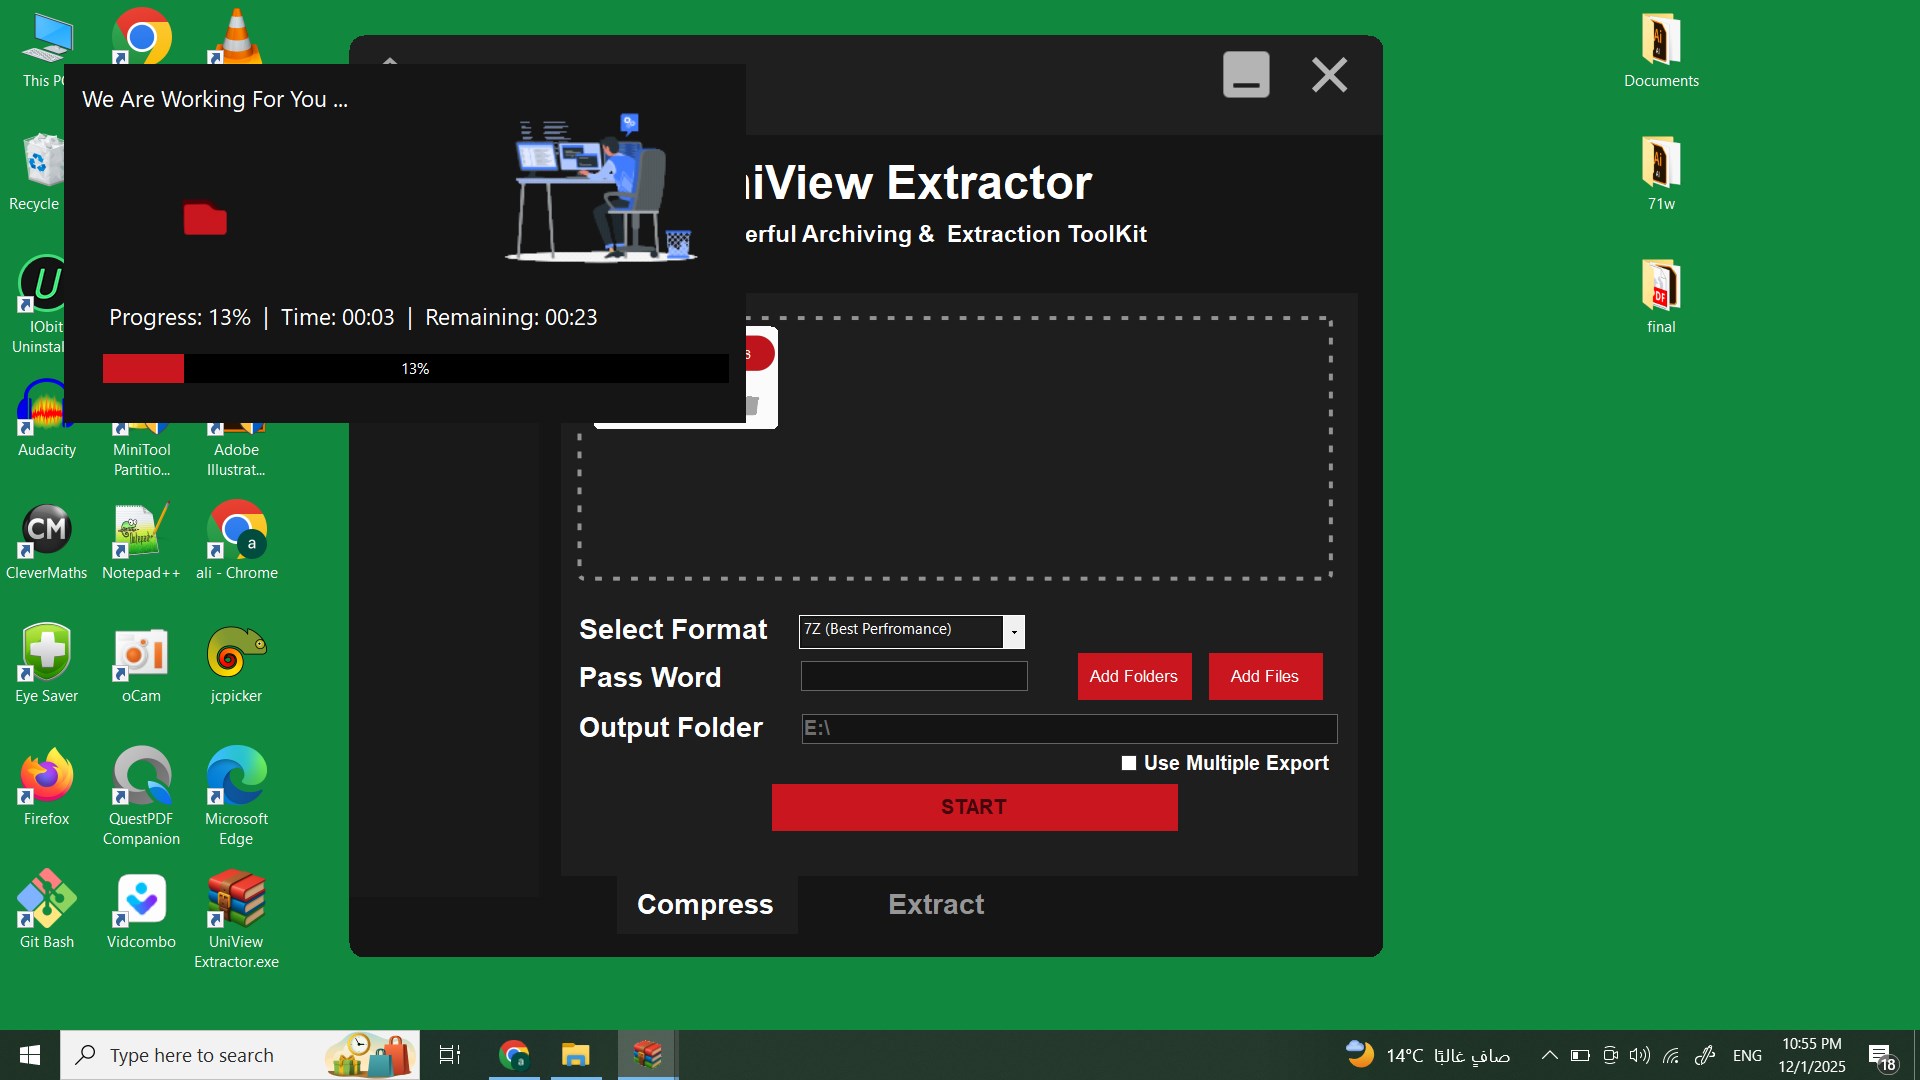The image size is (1920, 1080).
Task: Click the QuestPDF Companion icon
Action: [141, 777]
